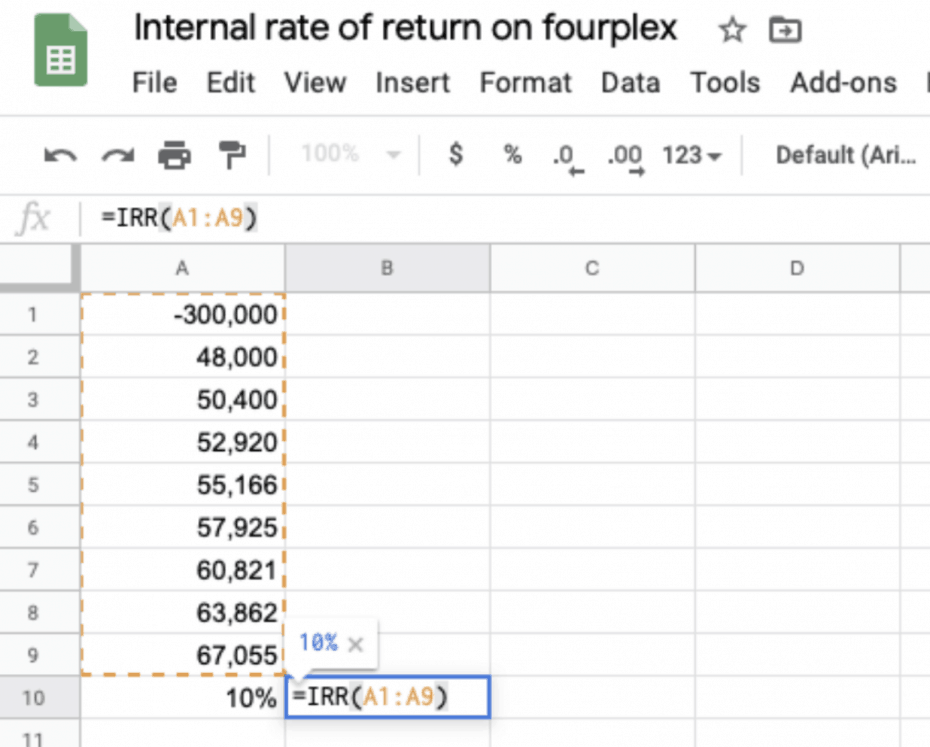Select cell containing 50,400
This screenshot has width=930, height=747.
pos(183,399)
